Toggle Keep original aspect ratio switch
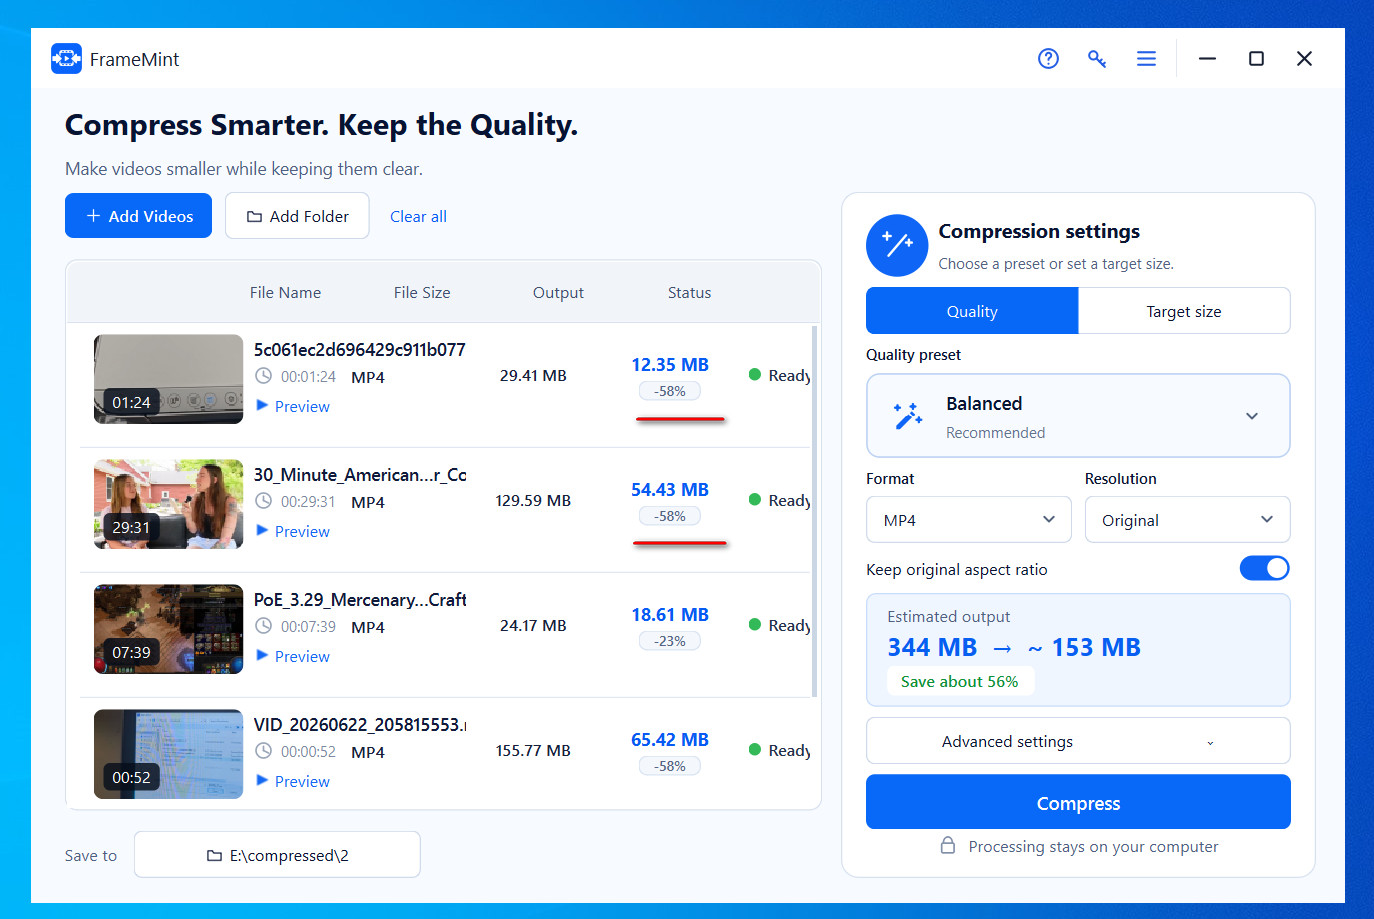 click(1264, 568)
